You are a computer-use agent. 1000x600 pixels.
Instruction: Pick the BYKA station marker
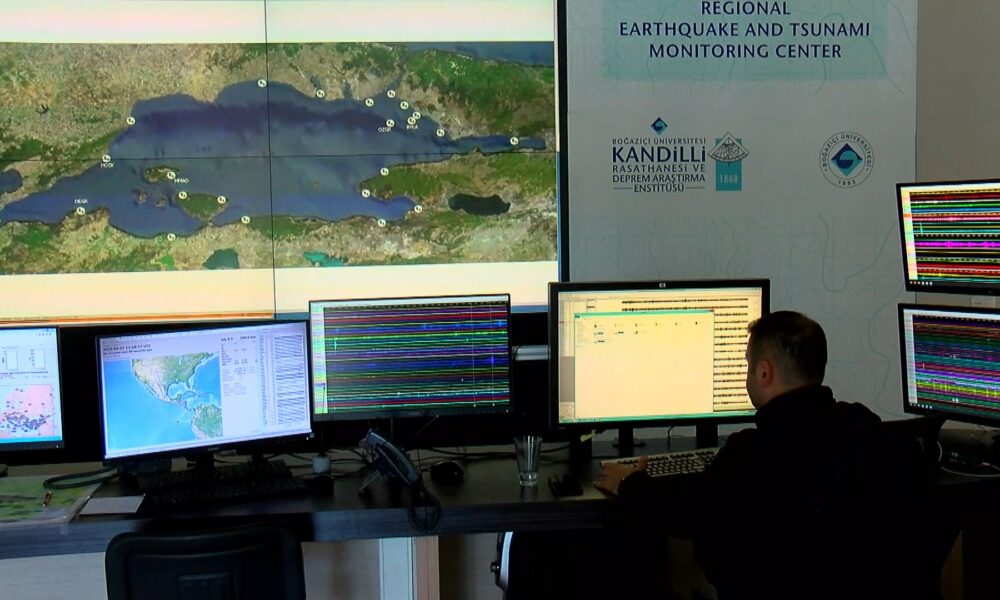[x=411, y=121]
